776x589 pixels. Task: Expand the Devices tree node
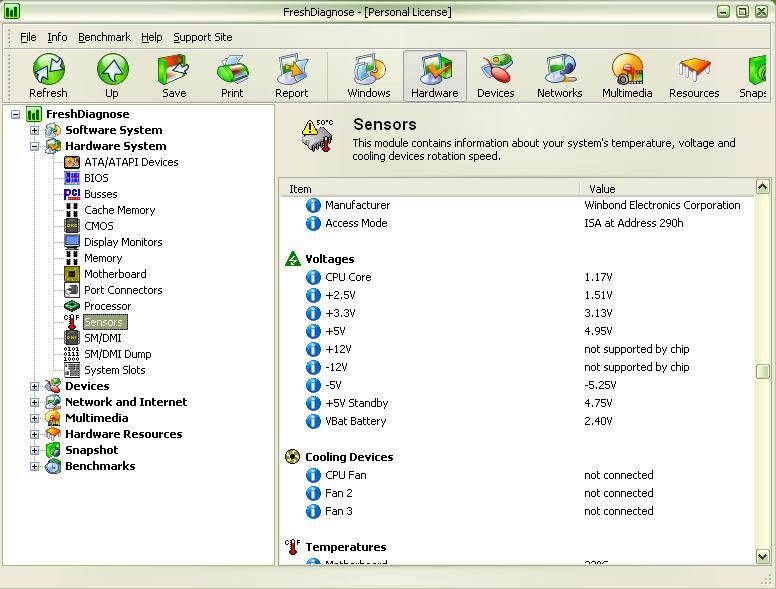coord(34,386)
